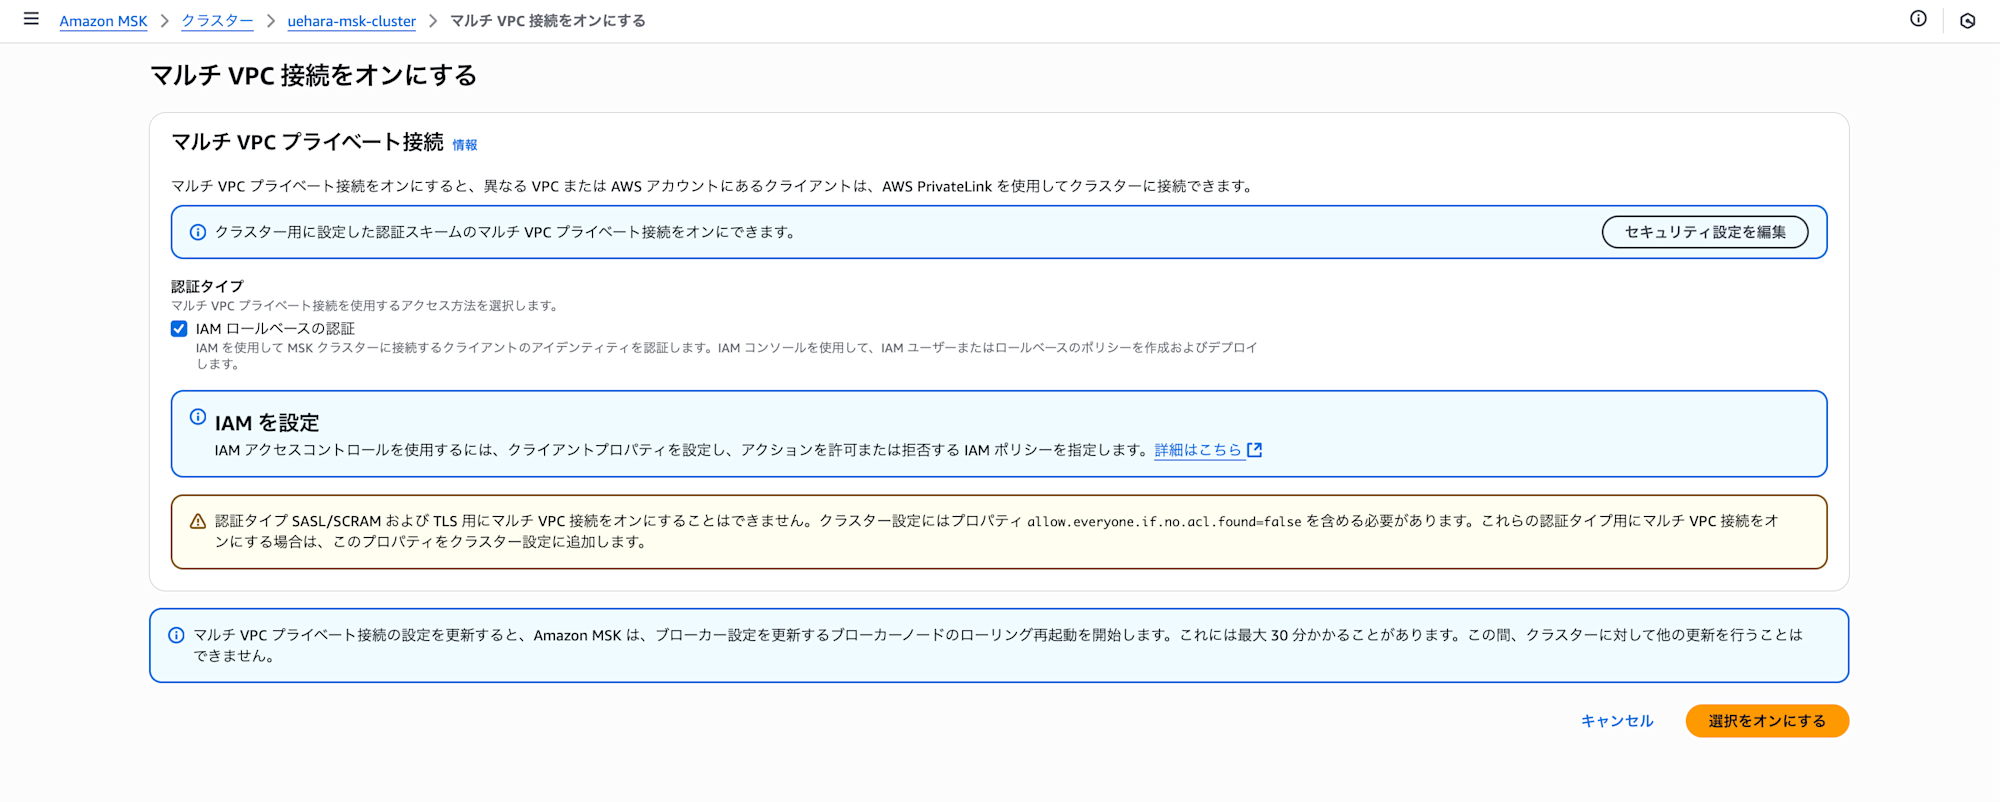
Task: Open the uehara-msk-cluster breadcrumb link
Action: click(x=351, y=21)
